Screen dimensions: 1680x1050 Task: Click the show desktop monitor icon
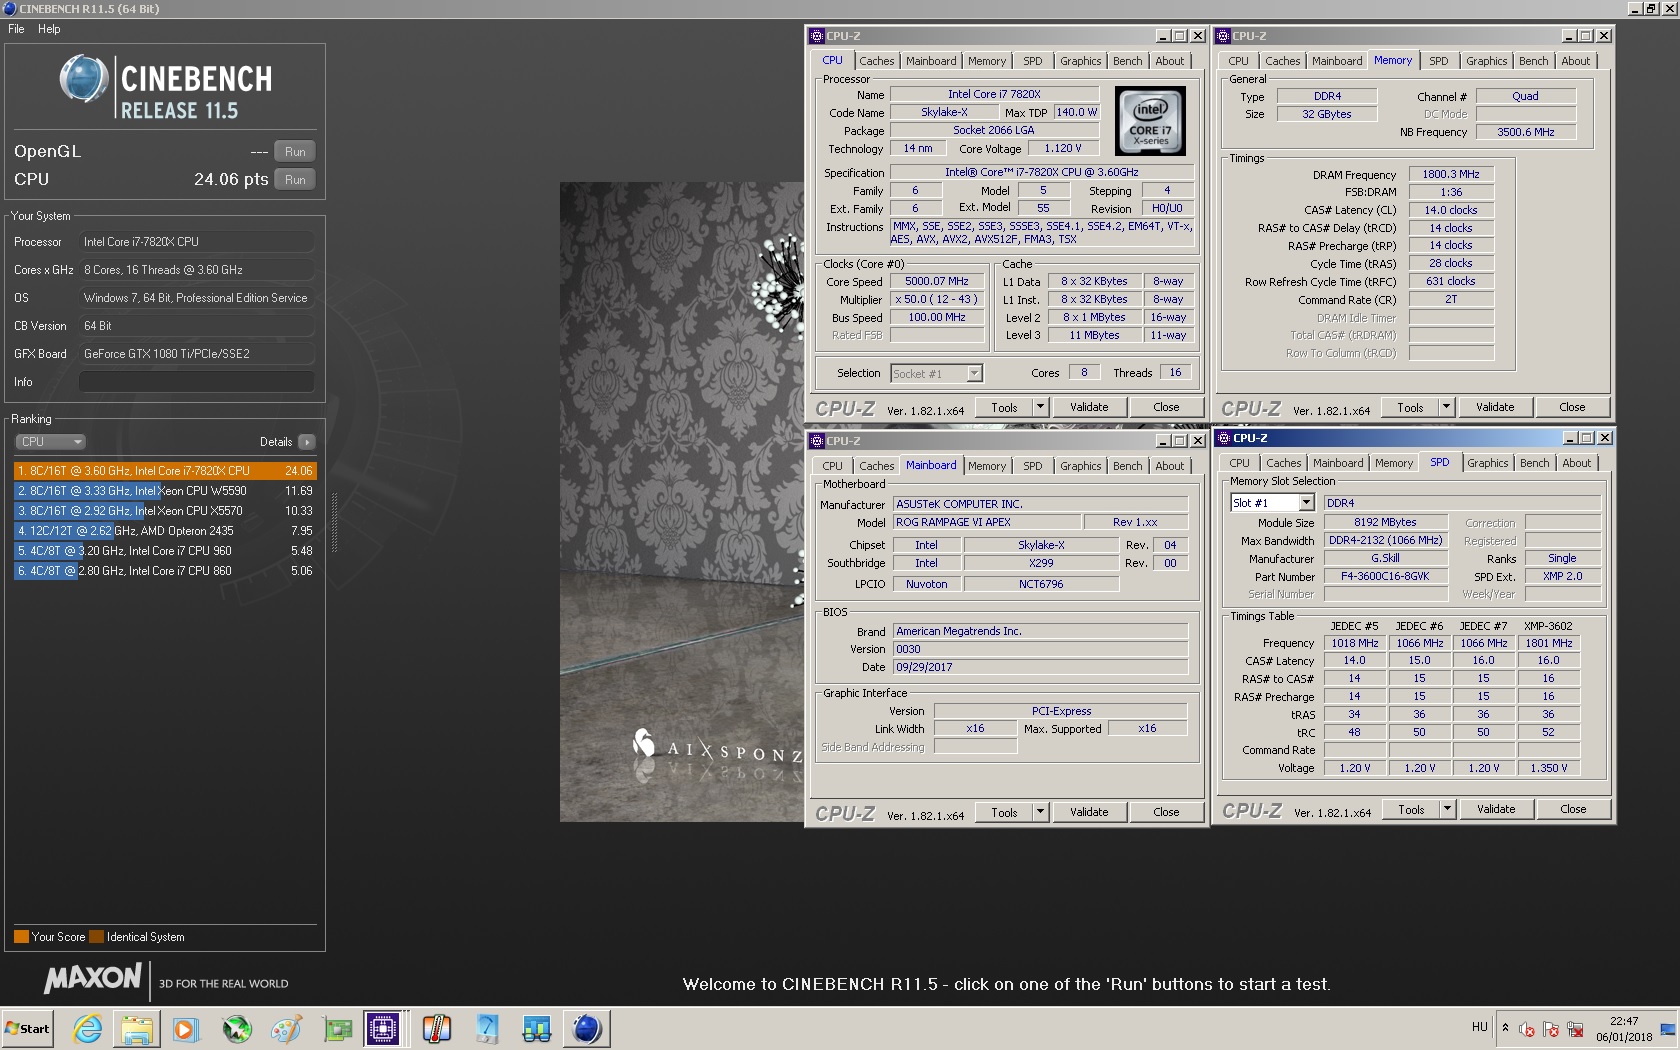coord(1667,1028)
